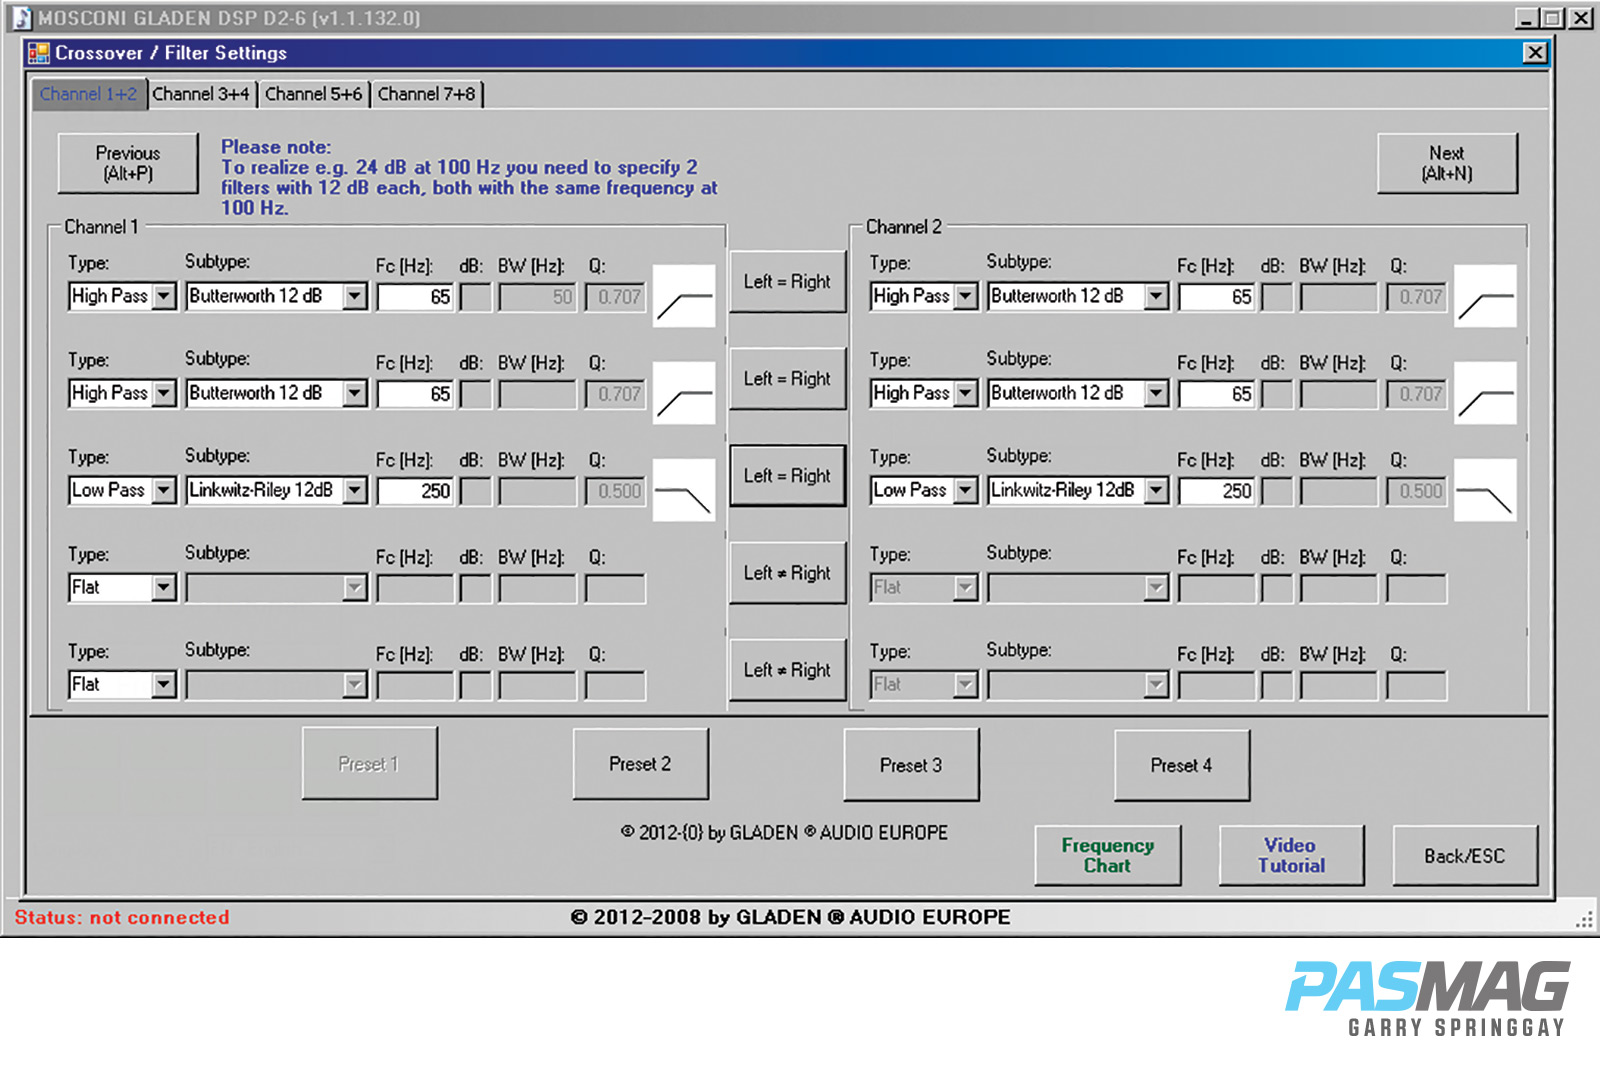Click the window resize grip in status bar

pyautogui.click(x=1584, y=919)
